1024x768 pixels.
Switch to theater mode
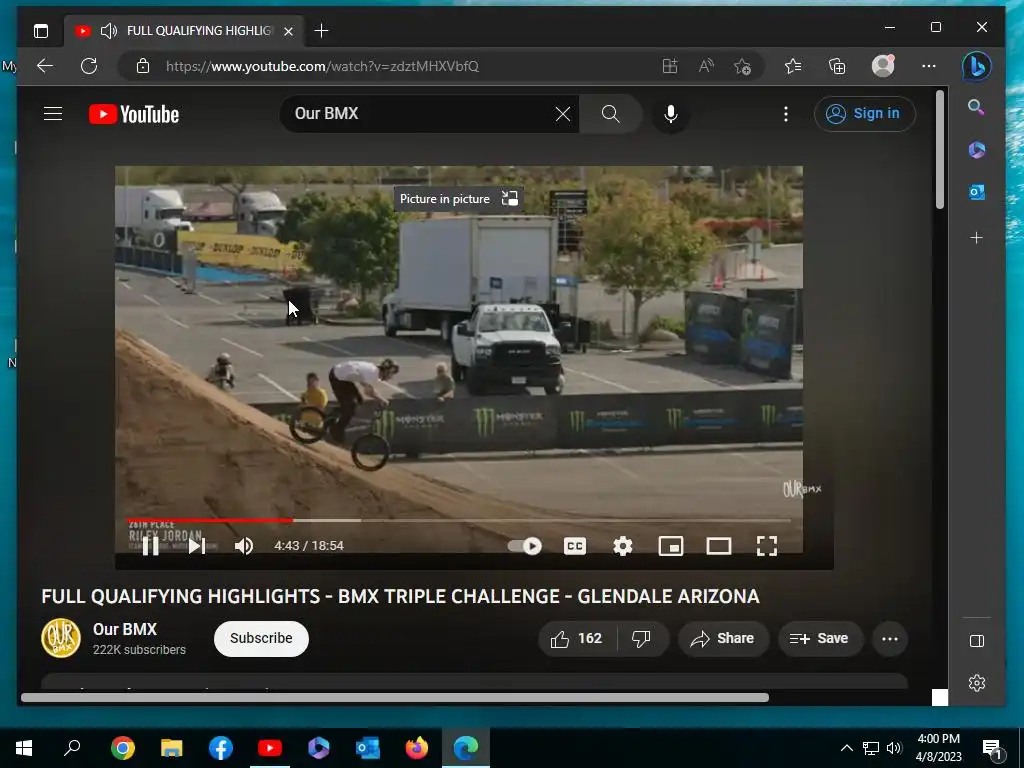718,545
